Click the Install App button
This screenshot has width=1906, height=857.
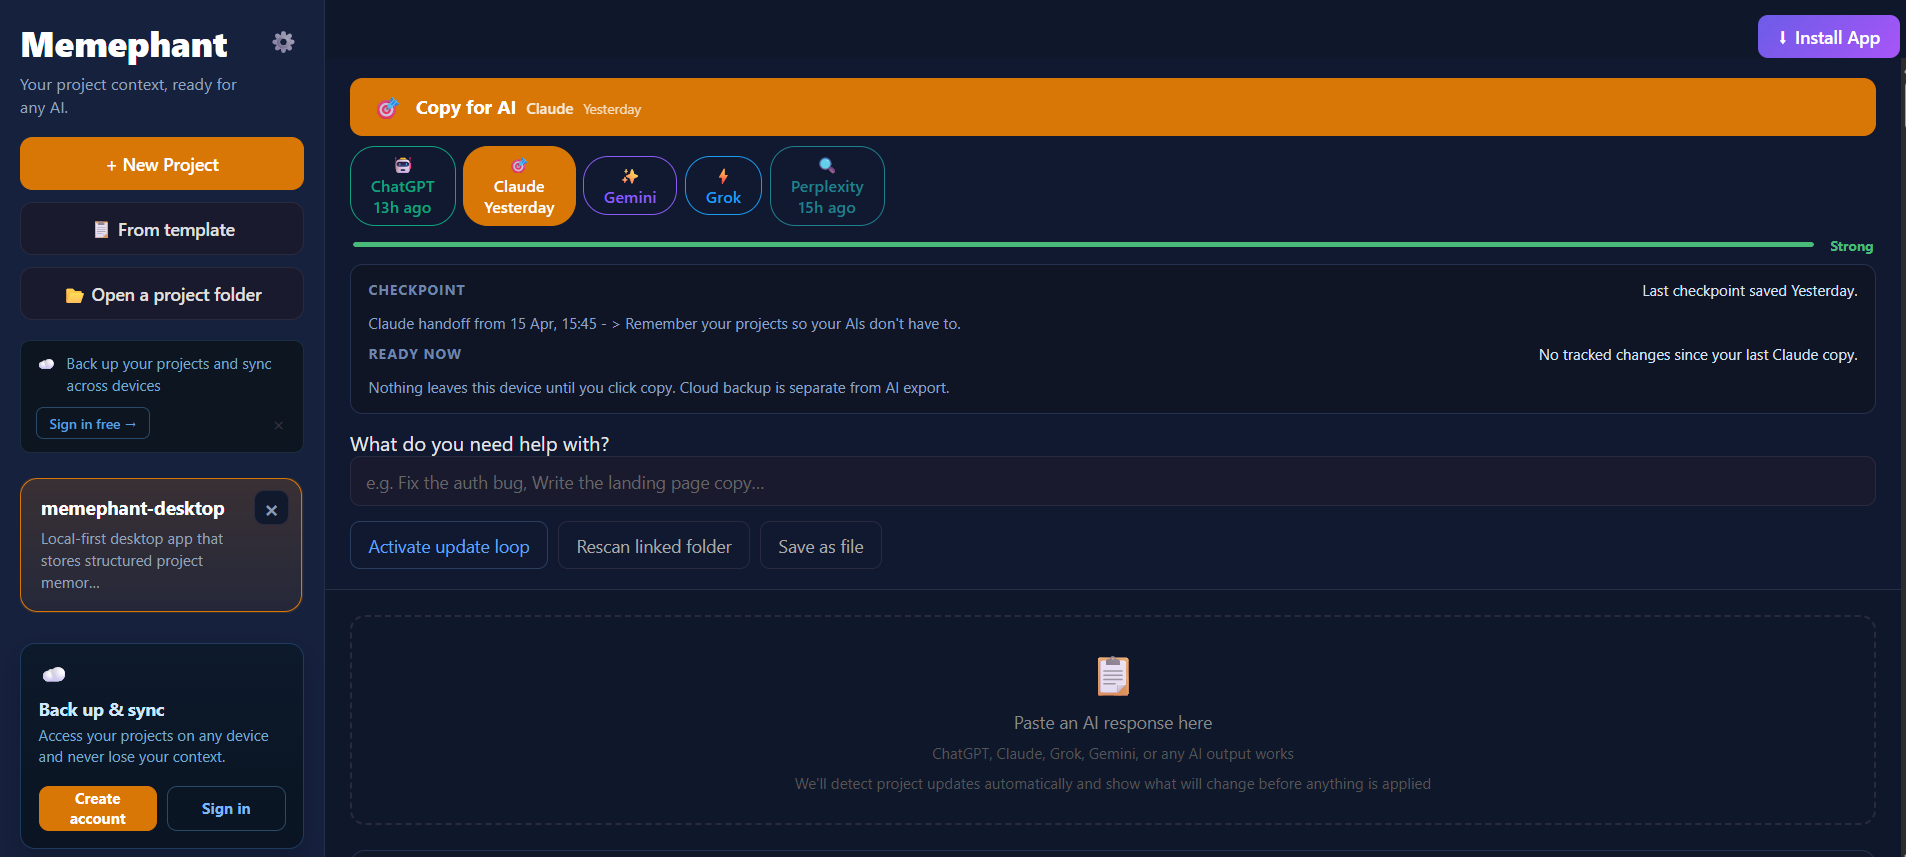(x=1828, y=37)
